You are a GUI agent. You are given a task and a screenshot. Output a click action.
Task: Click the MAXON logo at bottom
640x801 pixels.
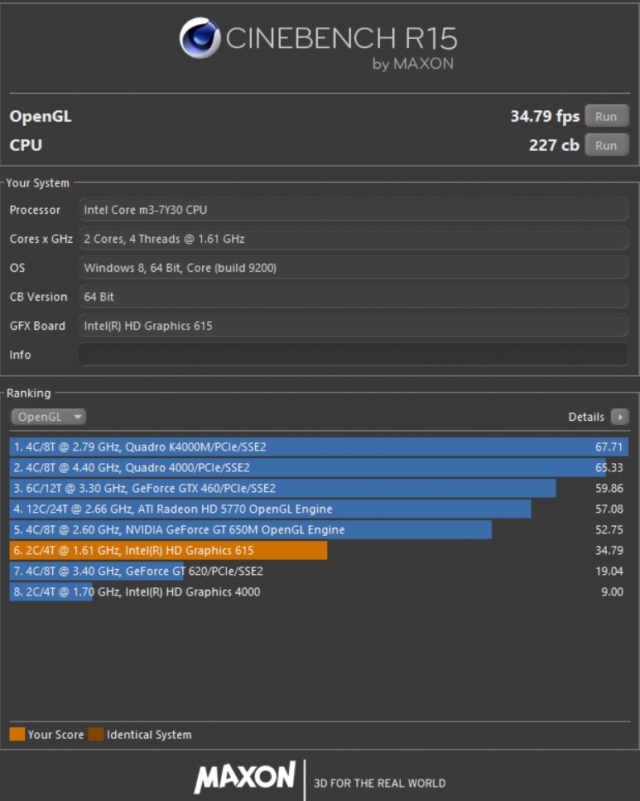tap(245, 777)
